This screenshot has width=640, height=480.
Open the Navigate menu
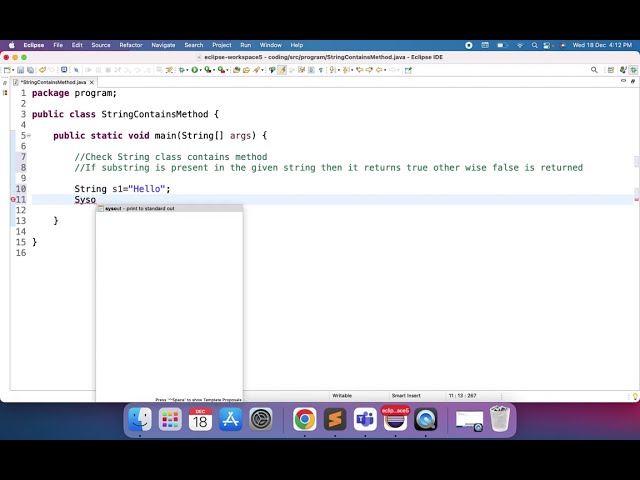point(163,45)
